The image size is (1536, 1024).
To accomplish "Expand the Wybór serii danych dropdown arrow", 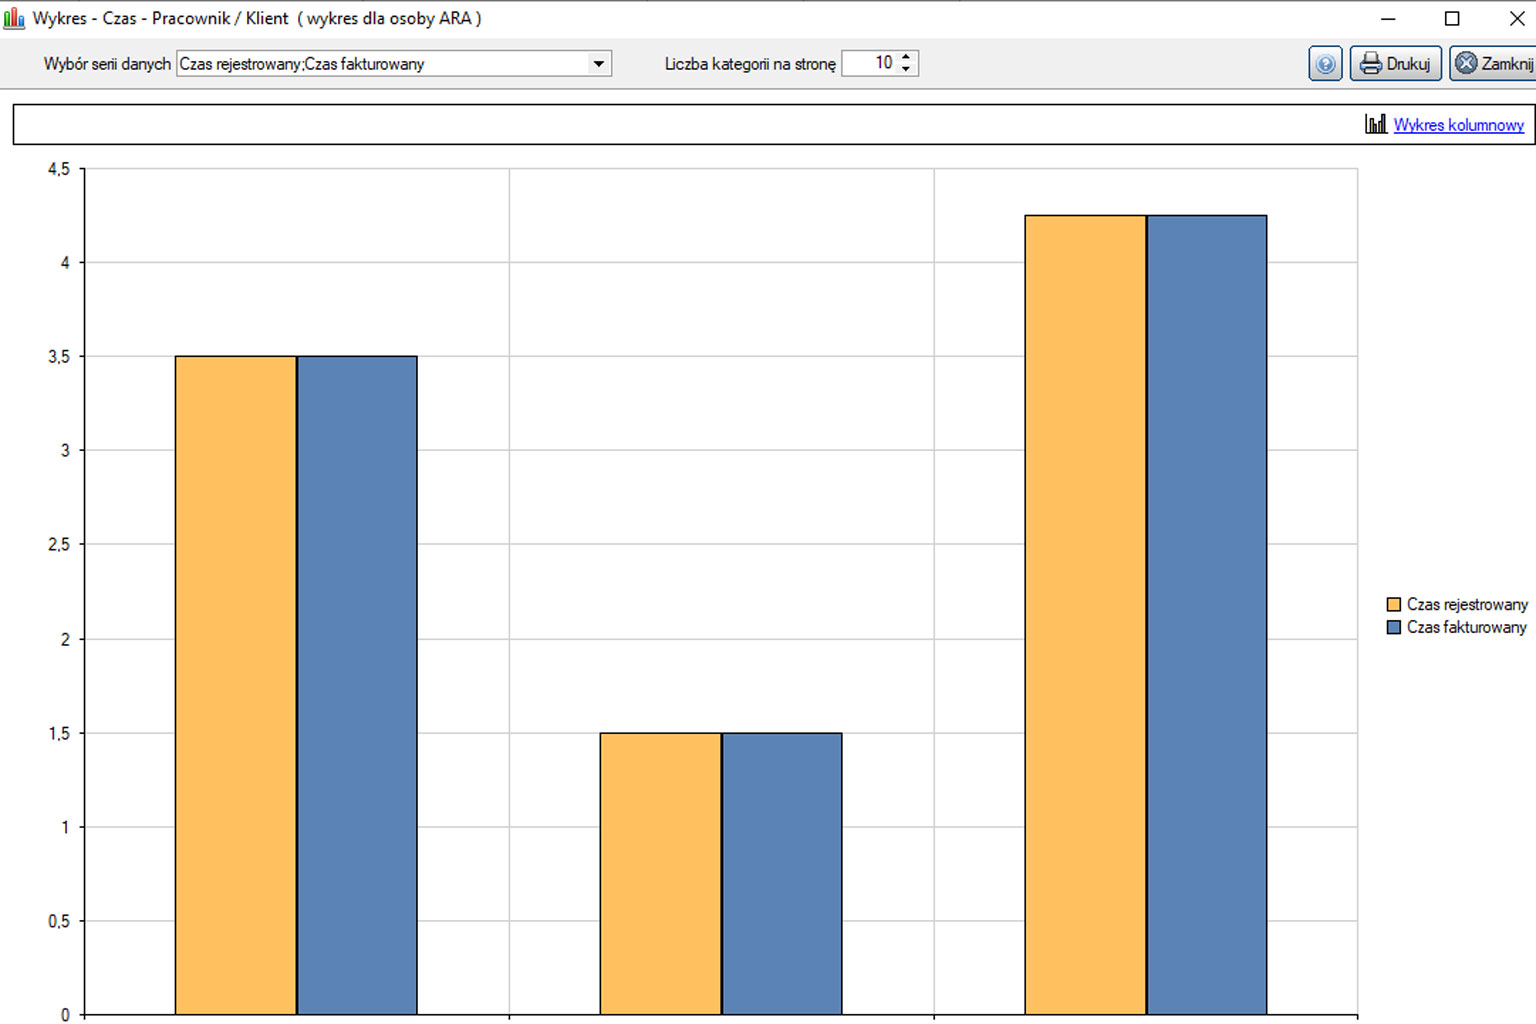I will pos(598,64).
